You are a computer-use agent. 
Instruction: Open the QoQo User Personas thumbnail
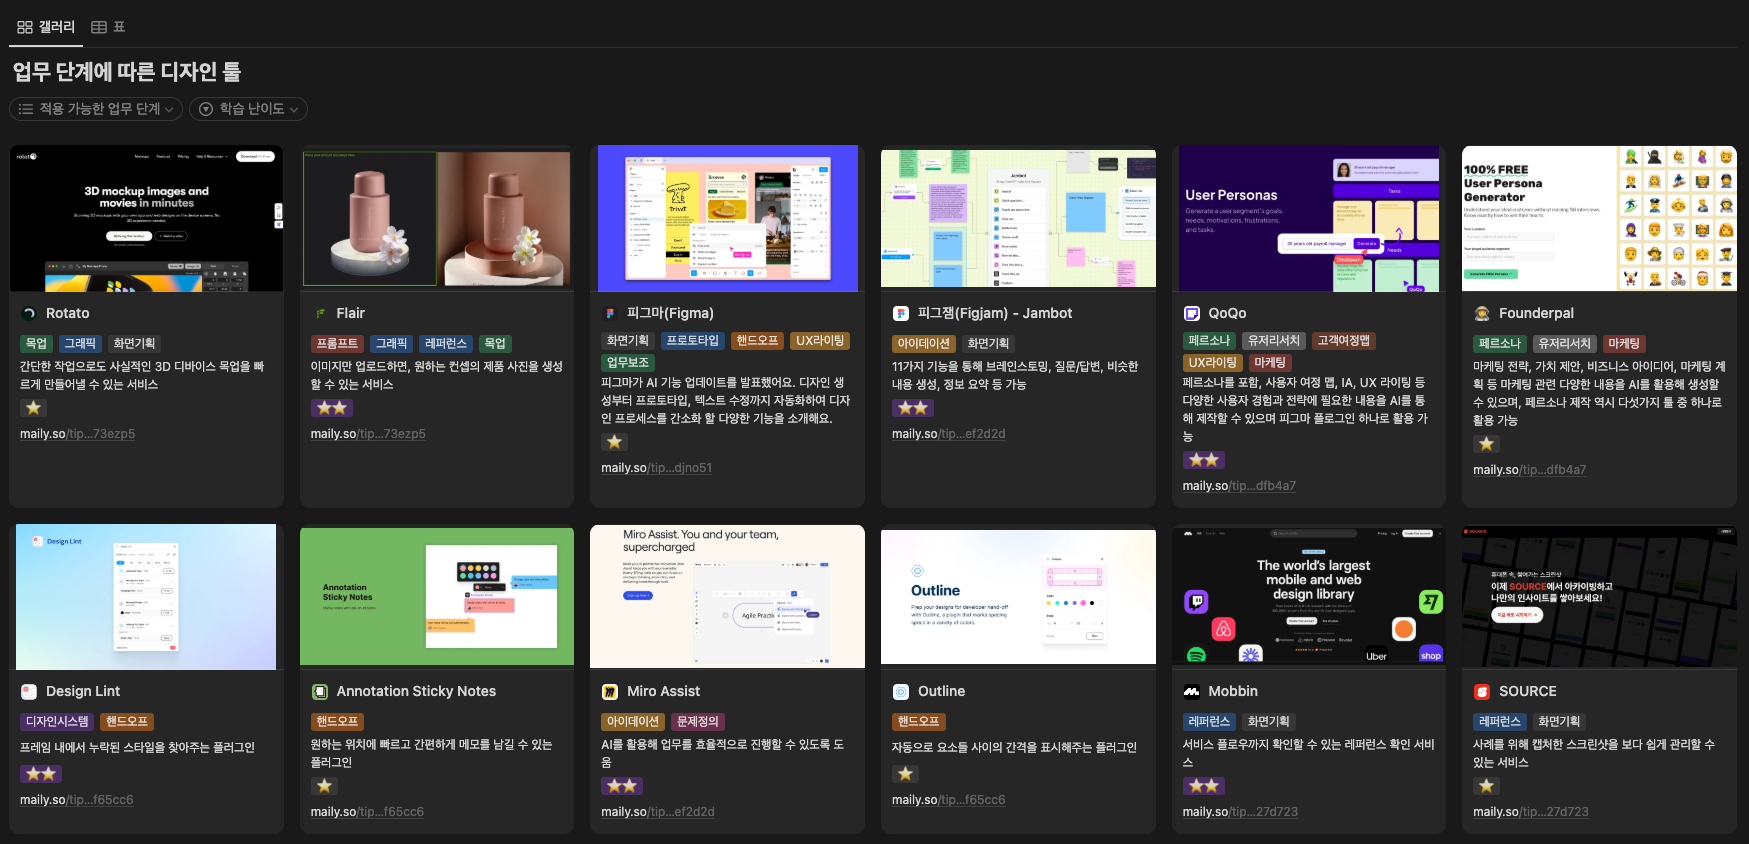pyautogui.click(x=1309, y=219)
